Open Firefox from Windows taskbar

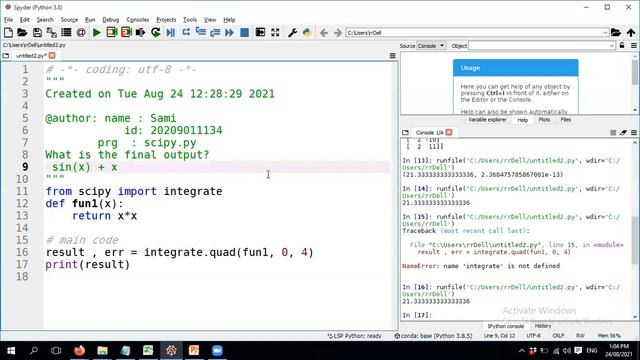pos(80,351)
